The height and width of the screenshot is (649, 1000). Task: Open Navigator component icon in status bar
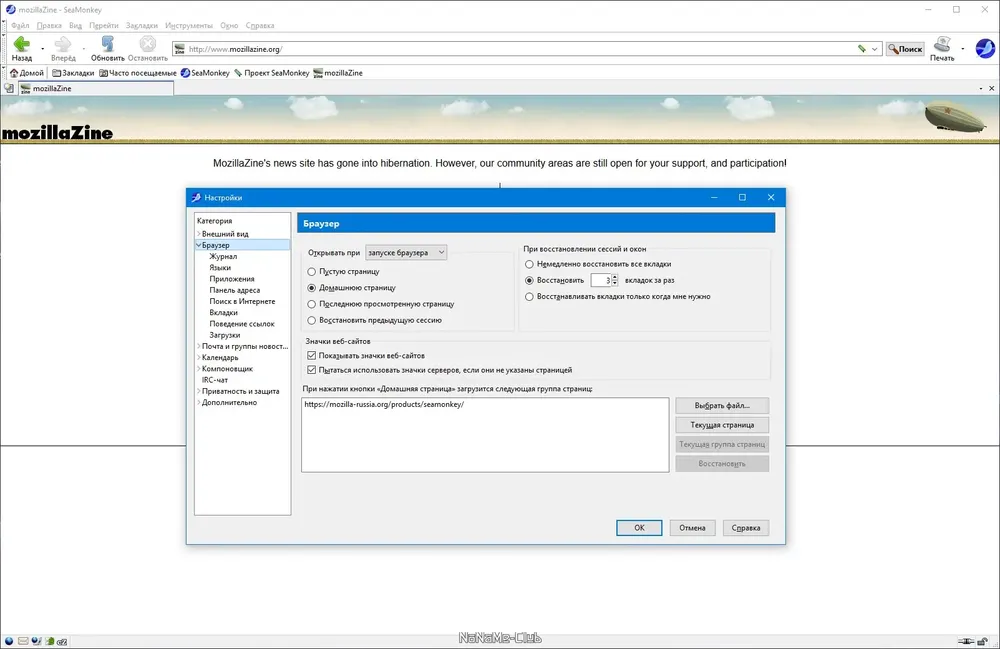tap(9, 641)
